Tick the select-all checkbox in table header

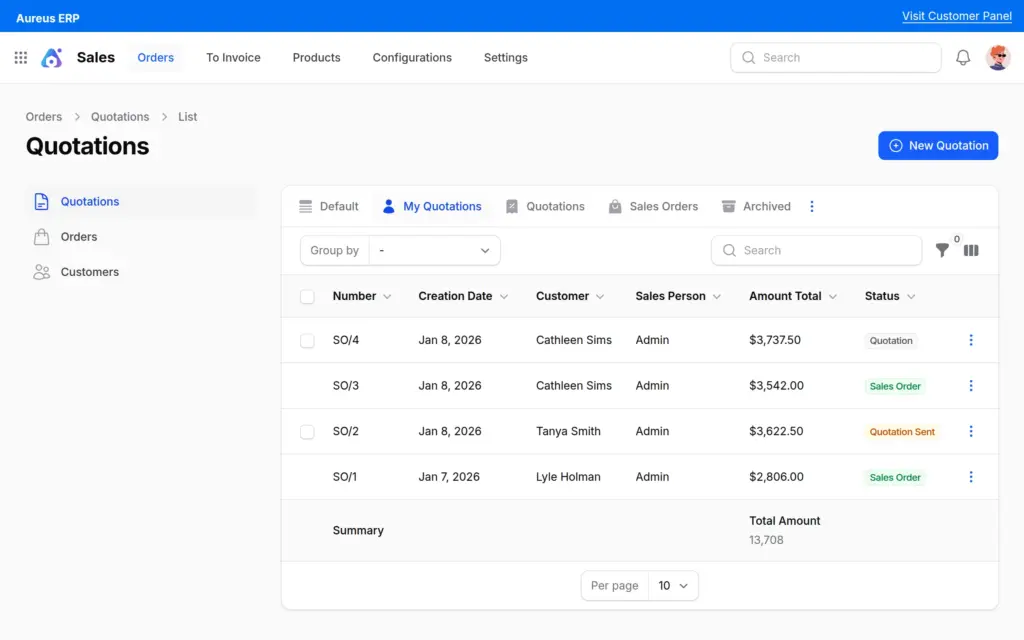[x=307, y=297]
